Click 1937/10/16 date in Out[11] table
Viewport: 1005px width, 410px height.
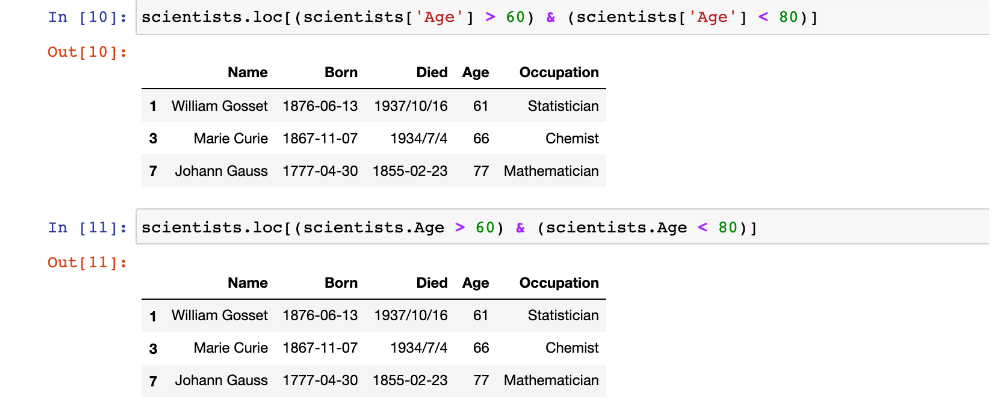click(x=411, y=315)
